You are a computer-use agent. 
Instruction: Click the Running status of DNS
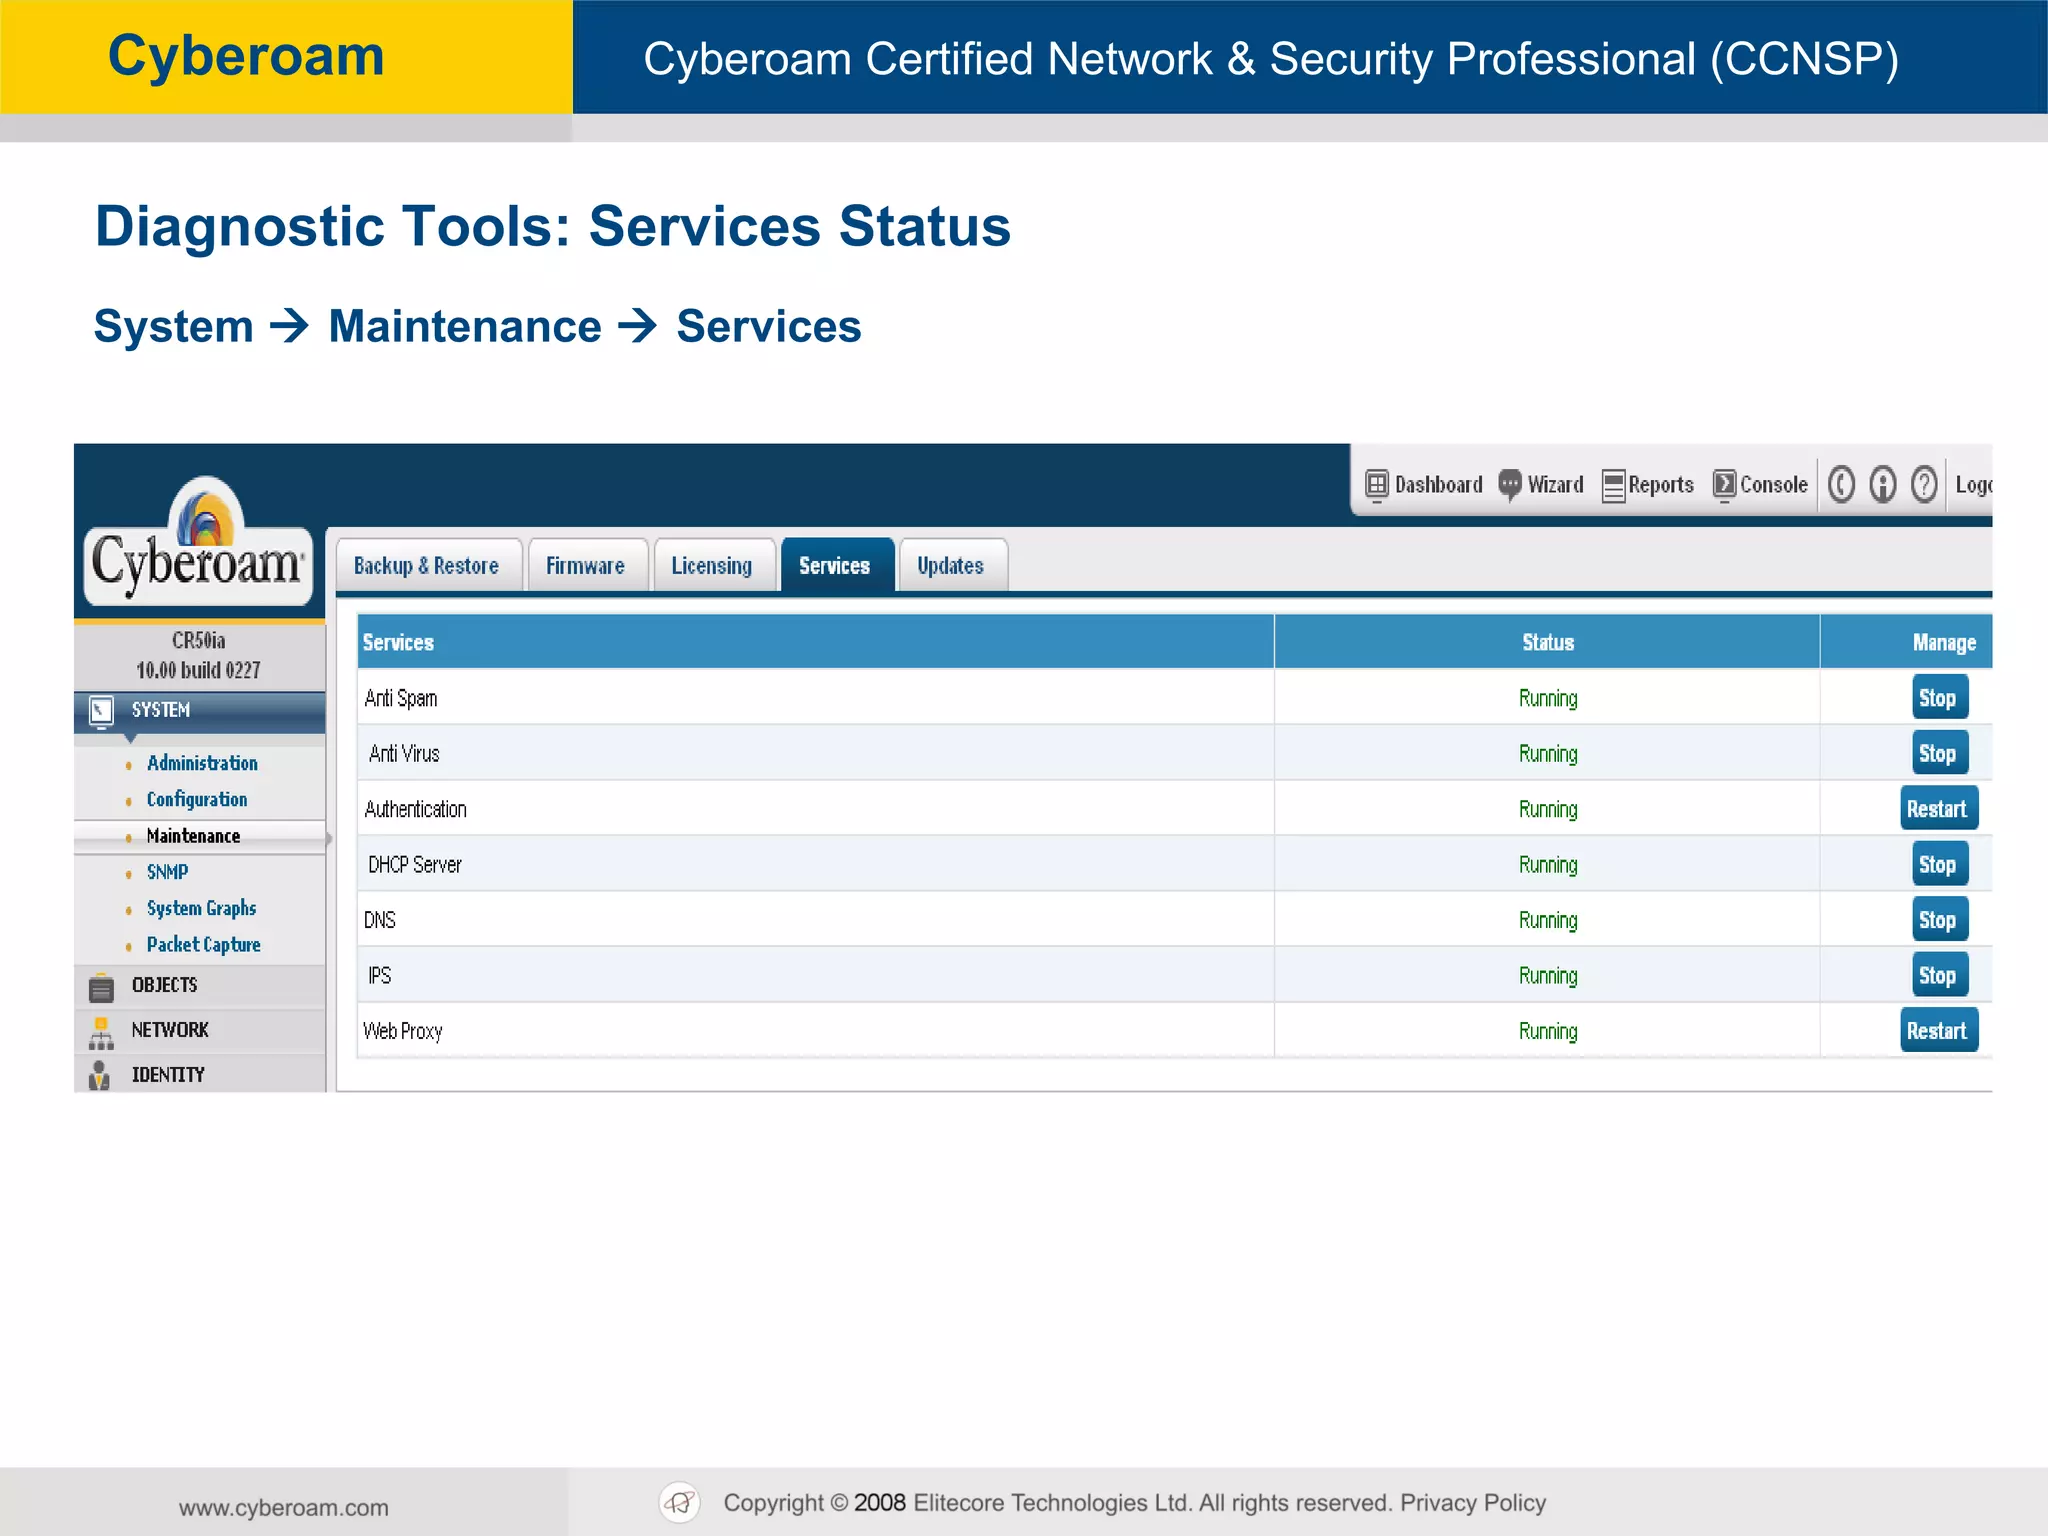[1548, 921]
